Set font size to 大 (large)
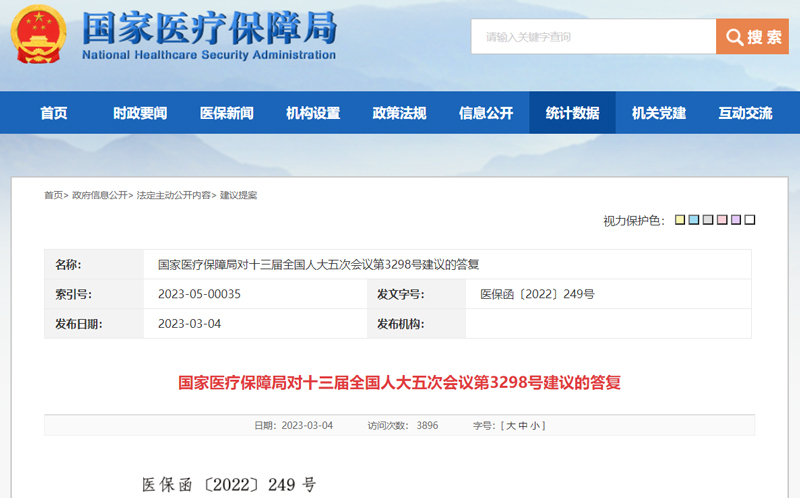This screenshot has width=800, height=498. (511, 426)
